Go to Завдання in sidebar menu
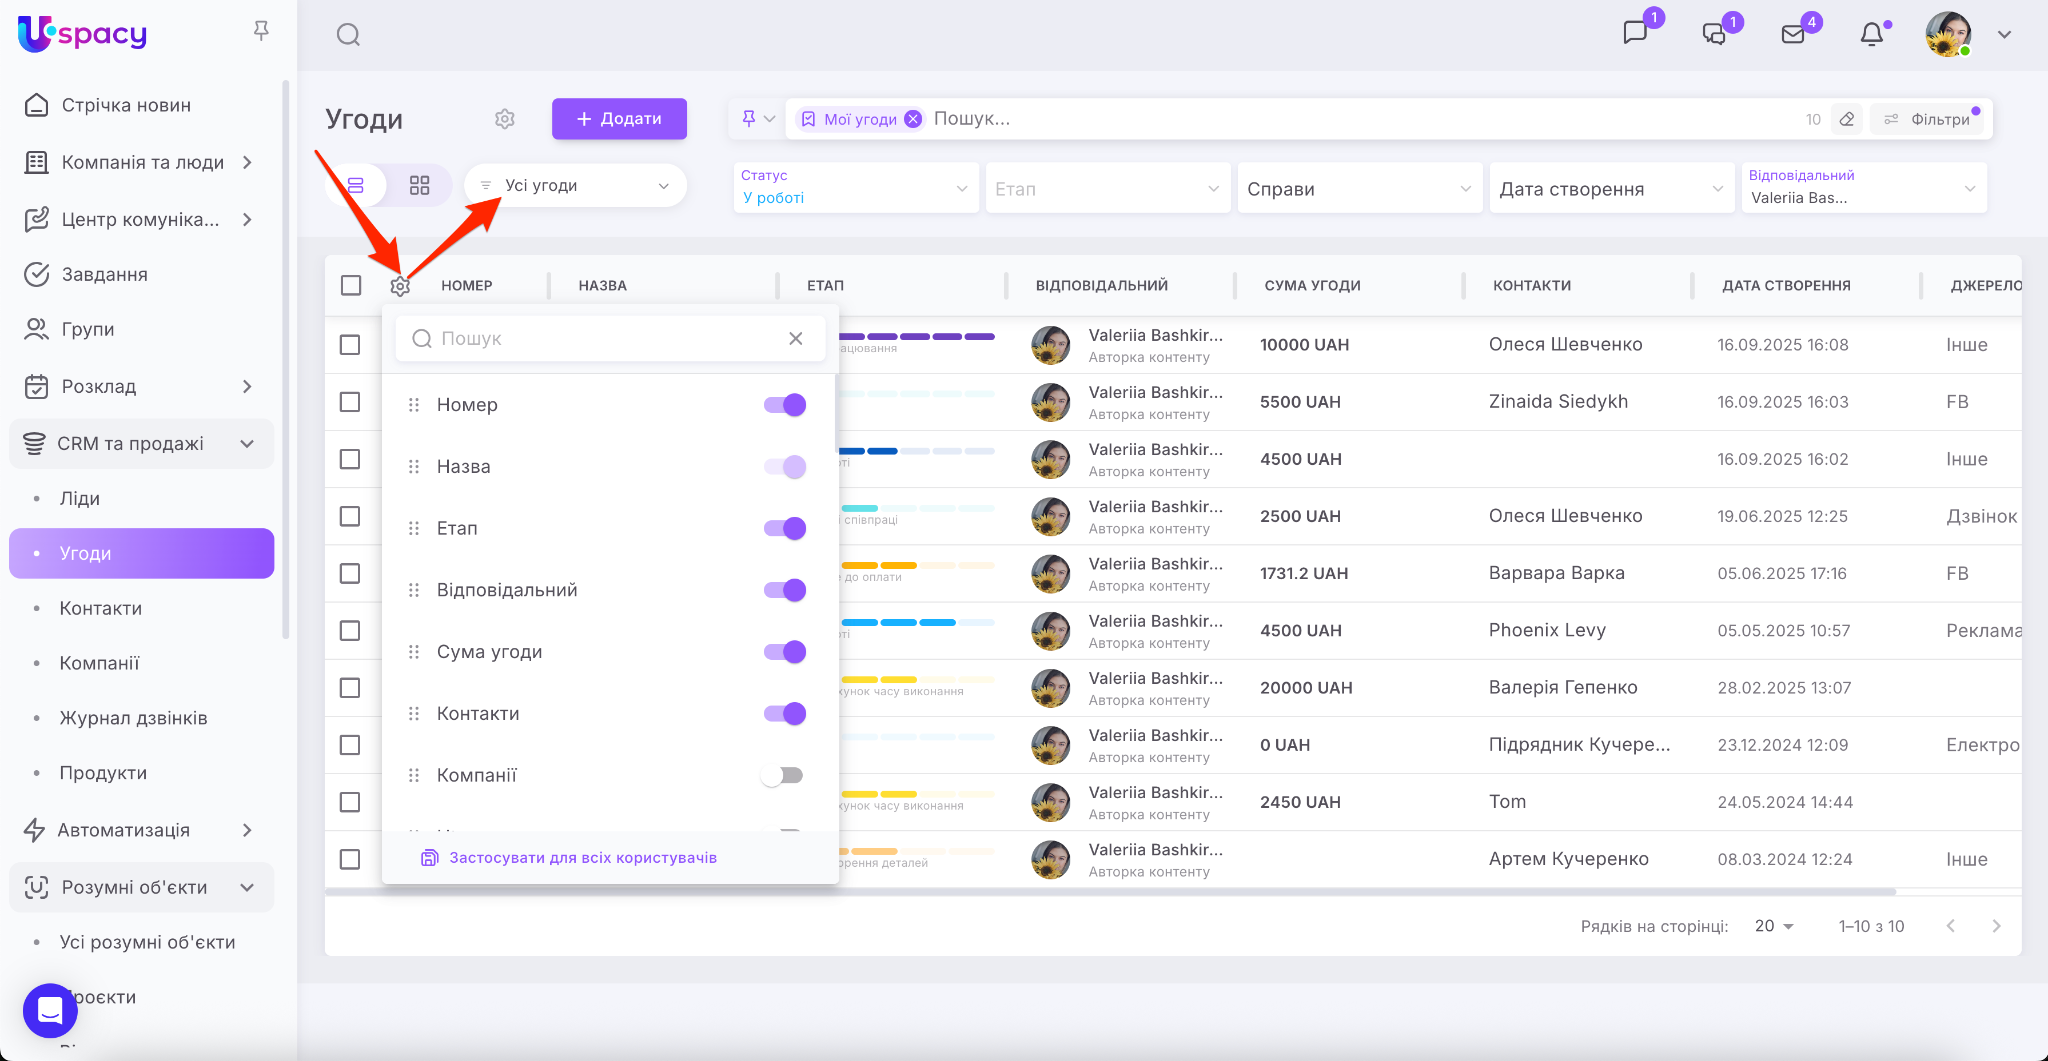Screen dimensions: 2048x1061 coord(105,274)
